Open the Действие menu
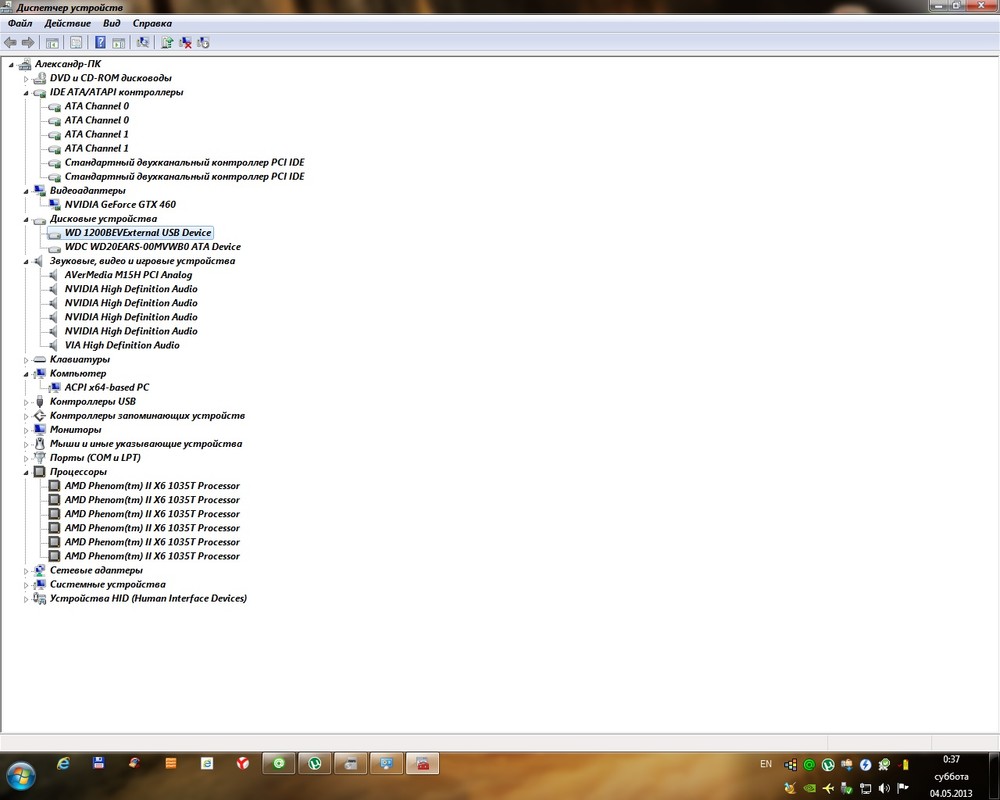 (x=68, y=24)
